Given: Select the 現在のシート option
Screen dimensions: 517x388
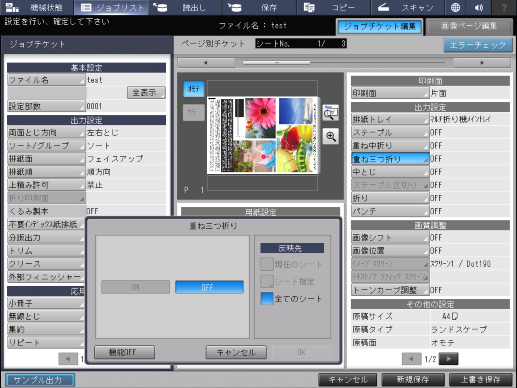Looking at the screenshot, I should click(292, 264).
